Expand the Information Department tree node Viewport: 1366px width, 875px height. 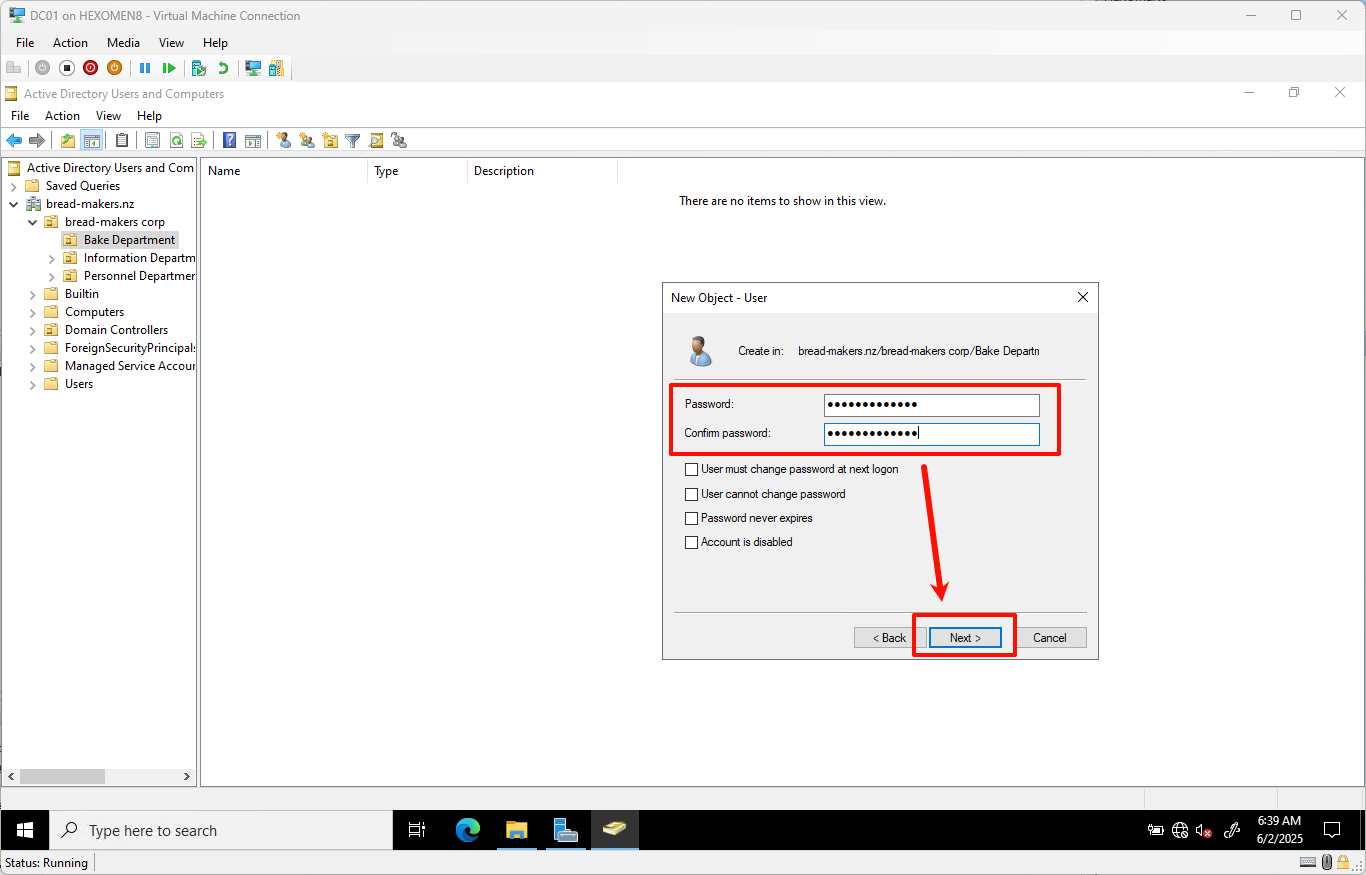[52, 258]
